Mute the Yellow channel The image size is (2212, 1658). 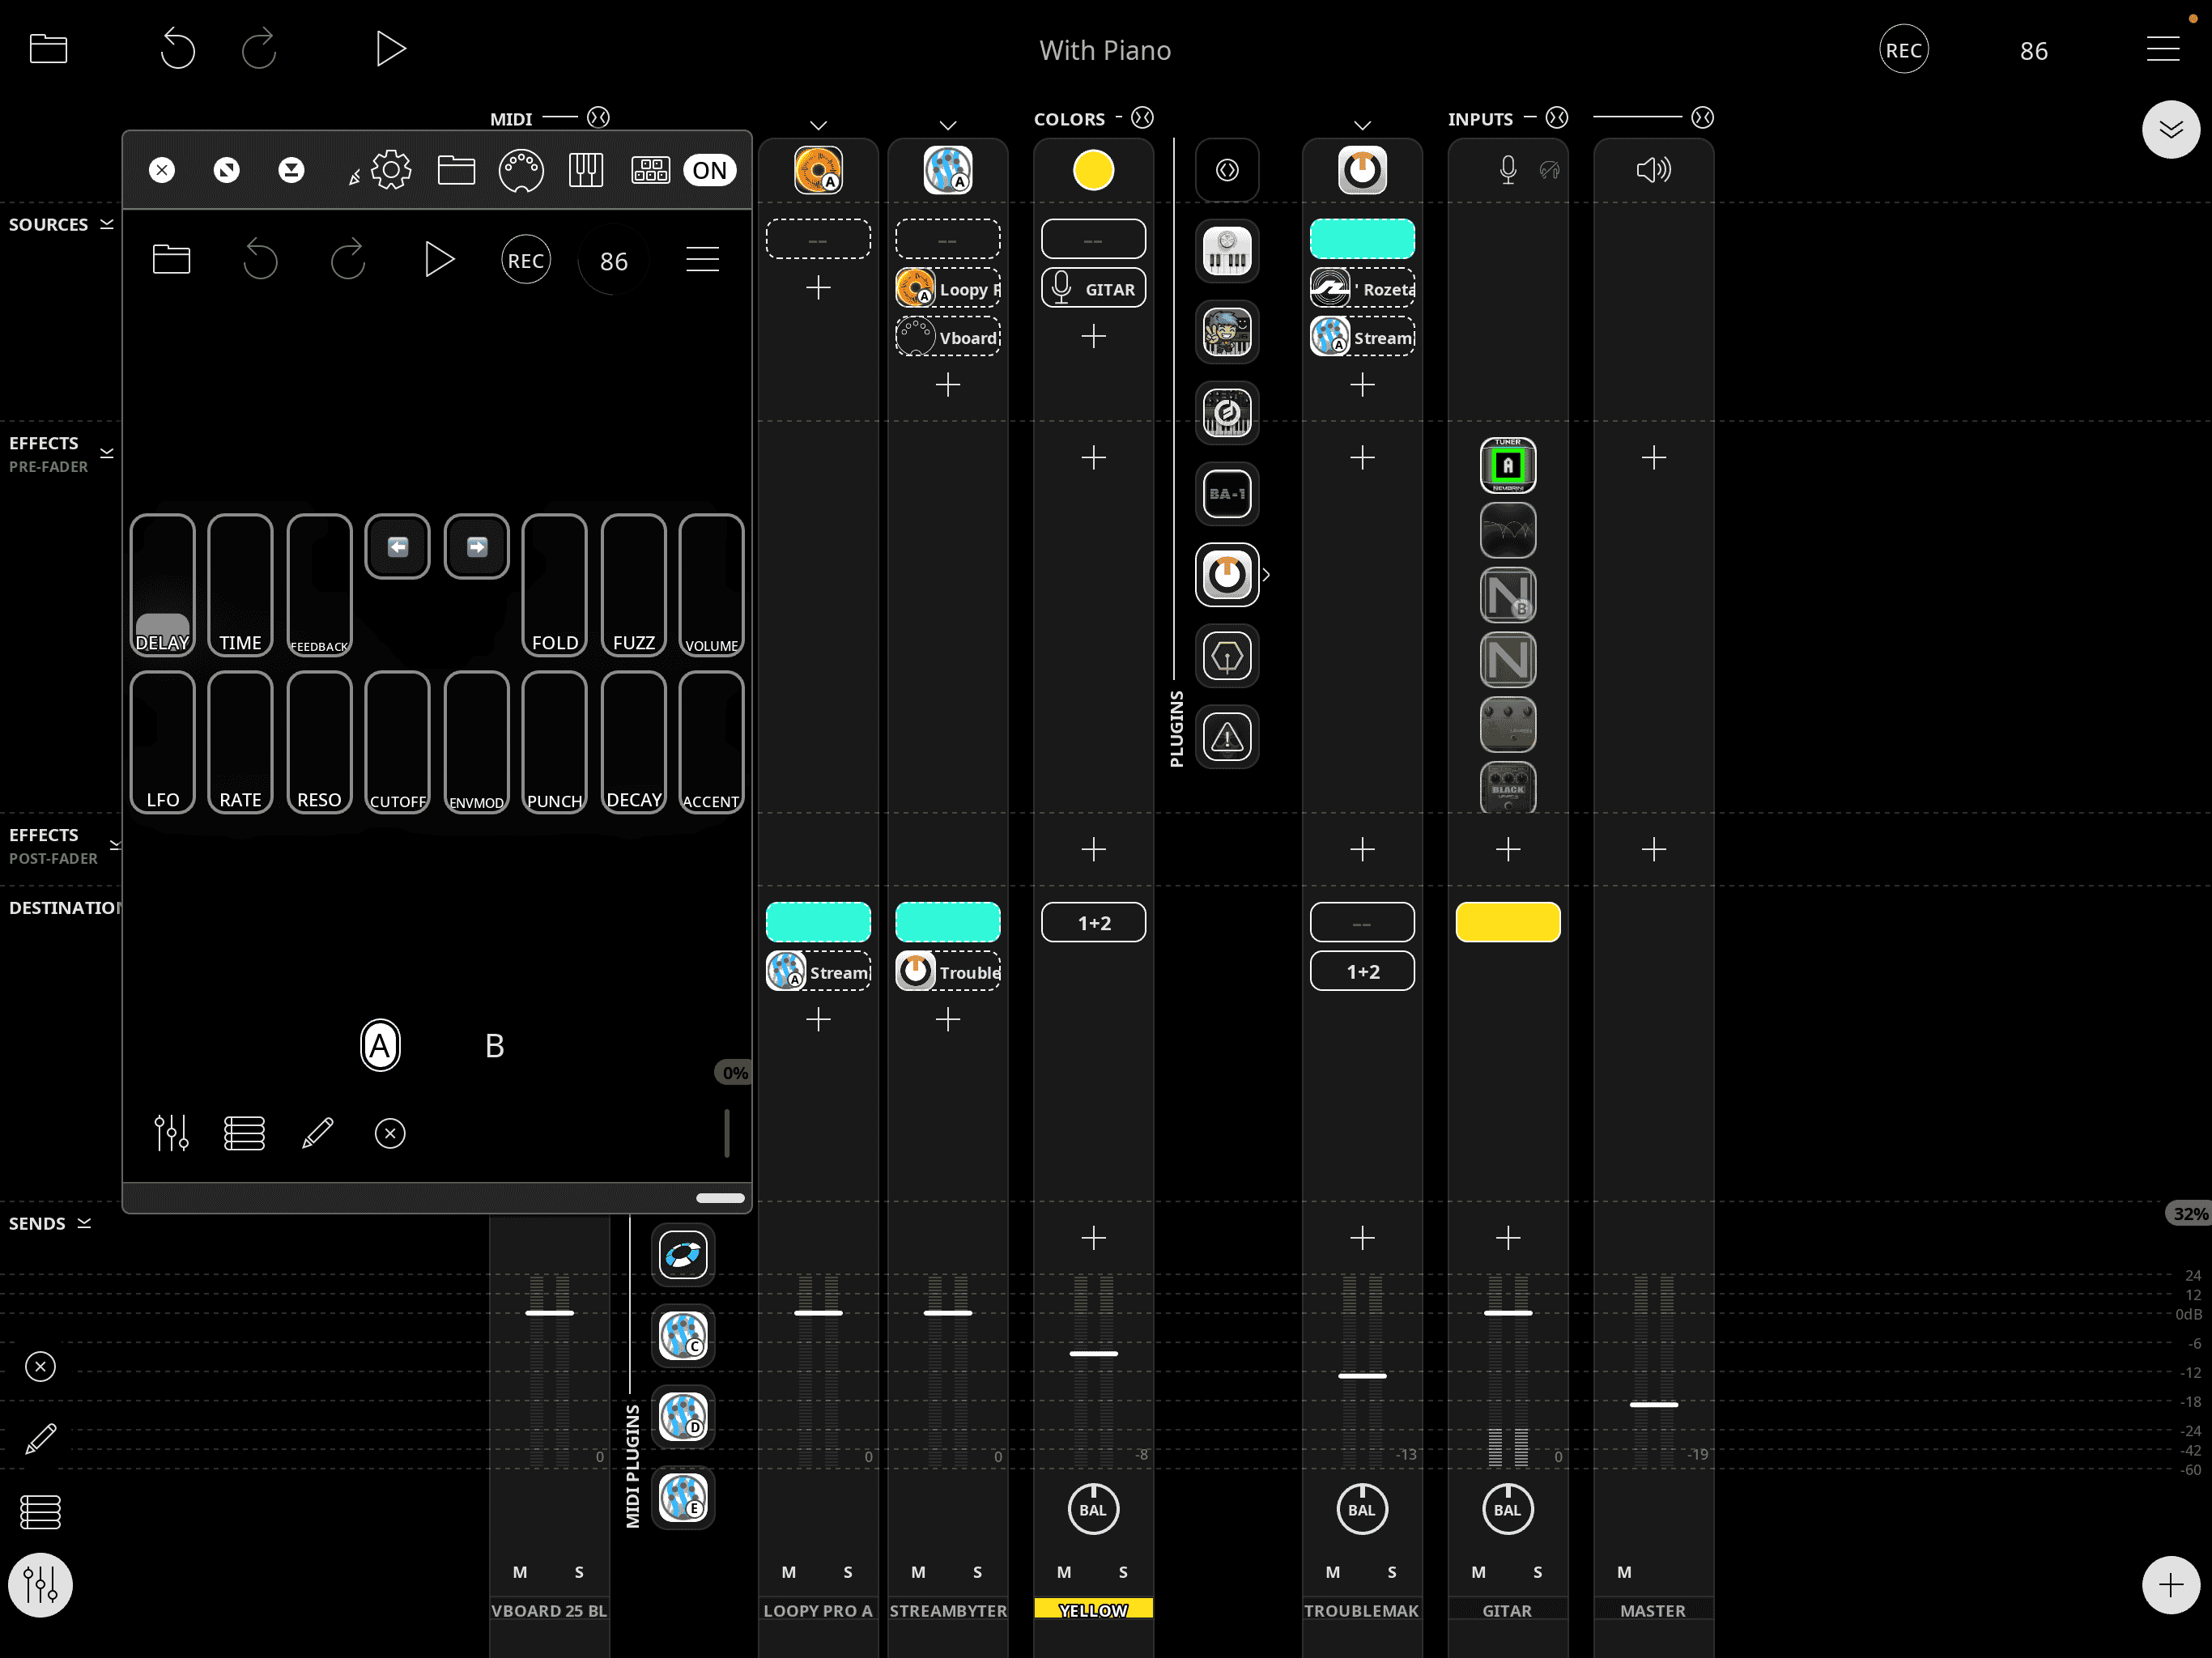pyautogui.click(x=1064, y=1571)
